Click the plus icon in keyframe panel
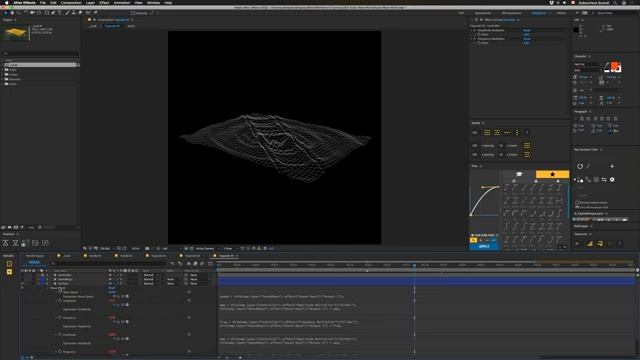The width and height of the screenshot is (640, 360). pos(612,166)
